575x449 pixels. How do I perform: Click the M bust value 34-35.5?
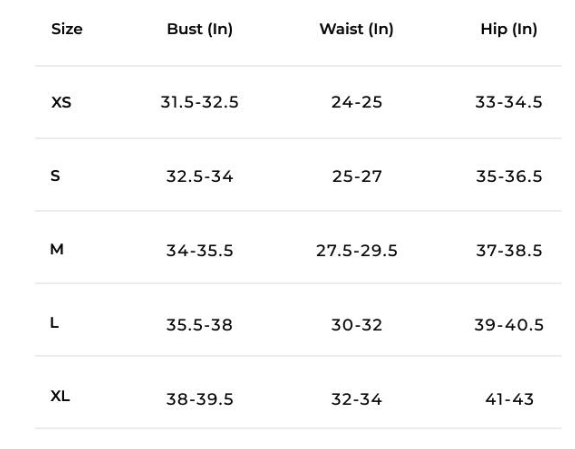[x=199, y=251]
